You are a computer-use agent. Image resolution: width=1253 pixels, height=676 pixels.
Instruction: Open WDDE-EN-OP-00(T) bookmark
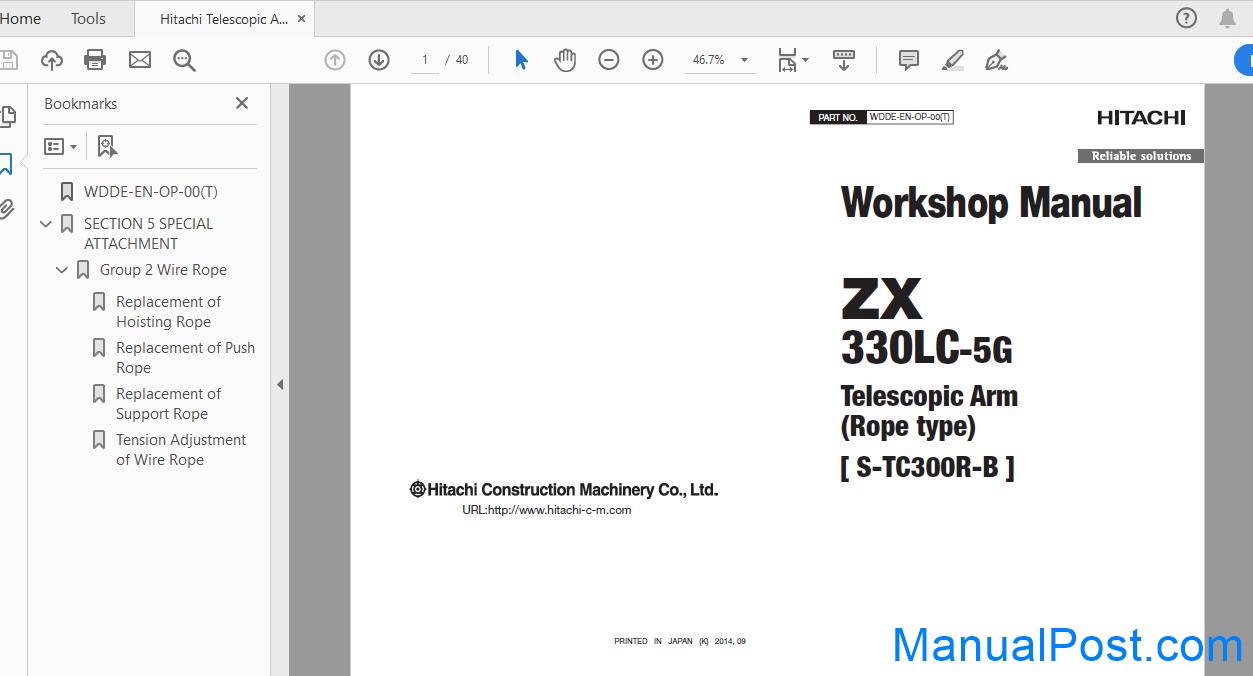pyautogui.click(x=151, y=191)
